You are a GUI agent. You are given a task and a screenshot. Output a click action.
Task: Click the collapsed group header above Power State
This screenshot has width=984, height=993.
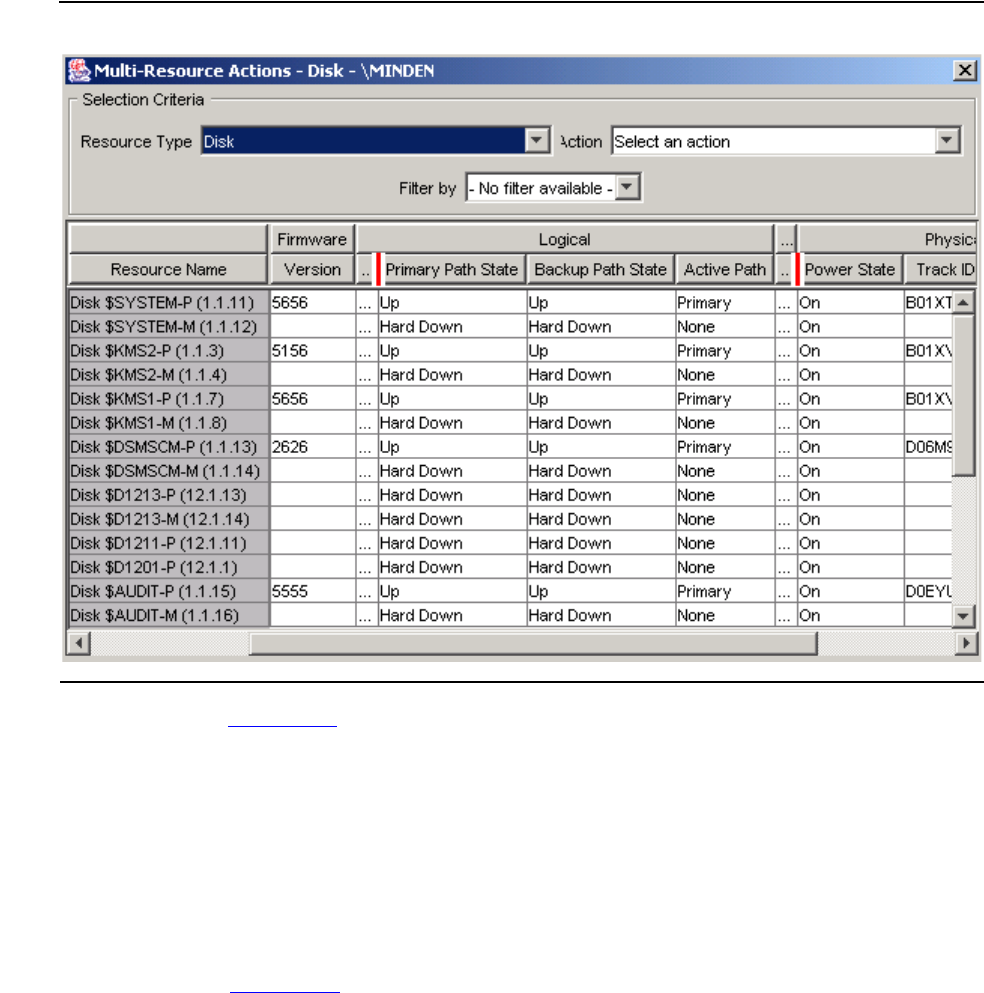tap(786, 239)
